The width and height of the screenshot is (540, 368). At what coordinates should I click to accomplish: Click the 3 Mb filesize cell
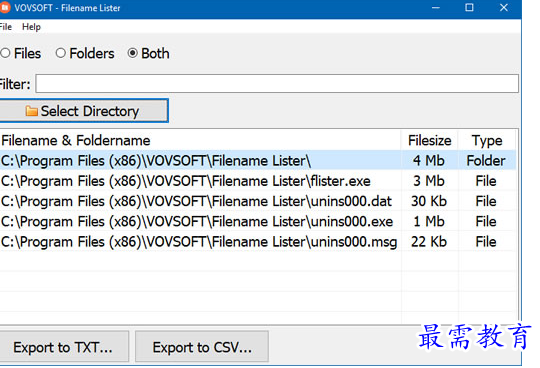(429, 181)
